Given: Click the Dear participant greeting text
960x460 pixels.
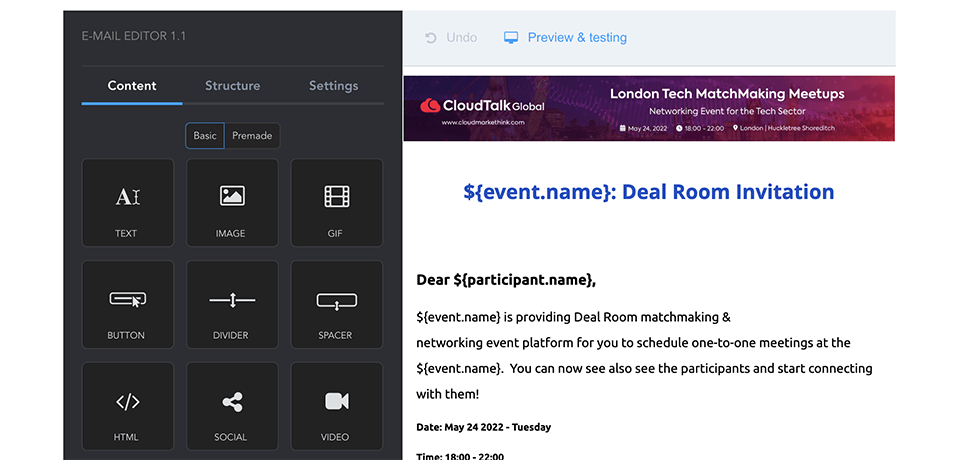Looking at the screenshot, I should coord(506,280).
